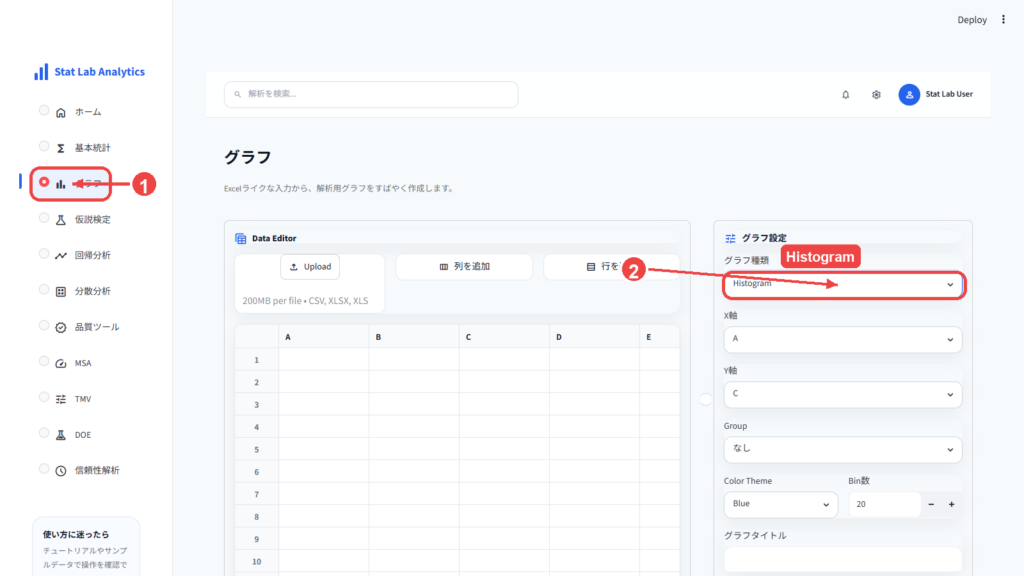
Task: Select the 回帰分析 radio button
Action: point(44,253)
